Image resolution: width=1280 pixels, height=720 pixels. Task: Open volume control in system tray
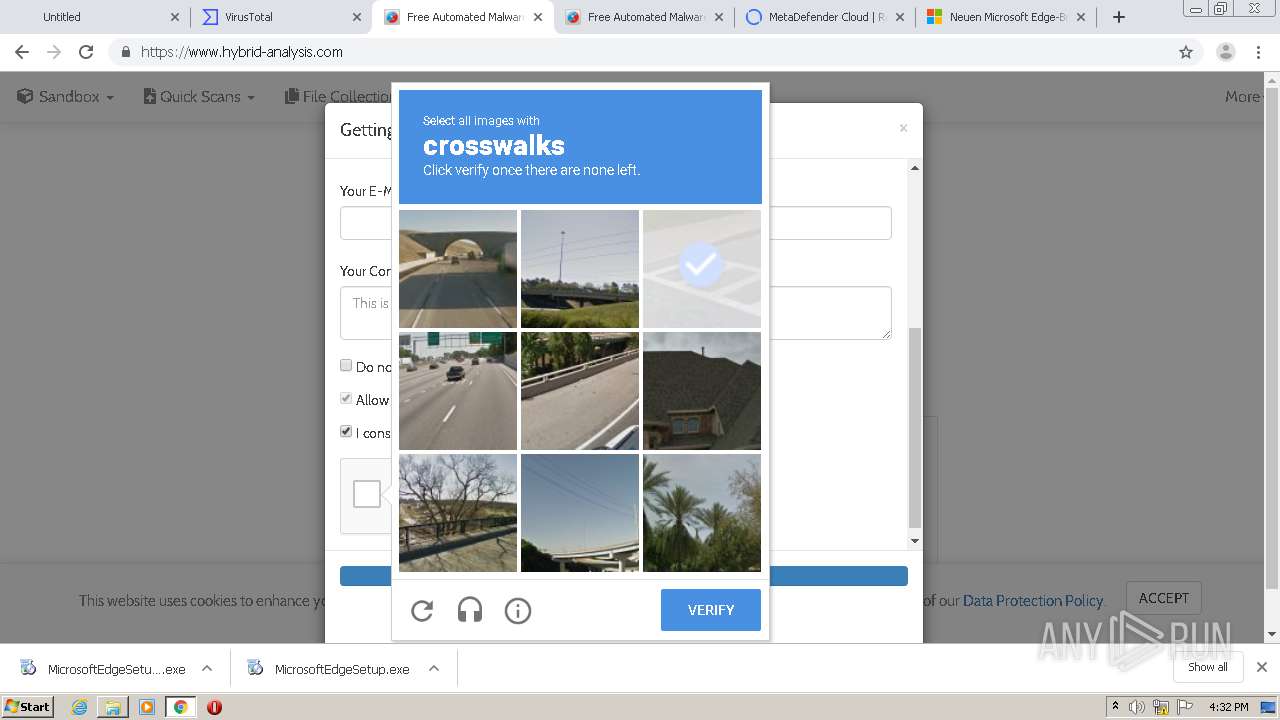(1137, 707)
